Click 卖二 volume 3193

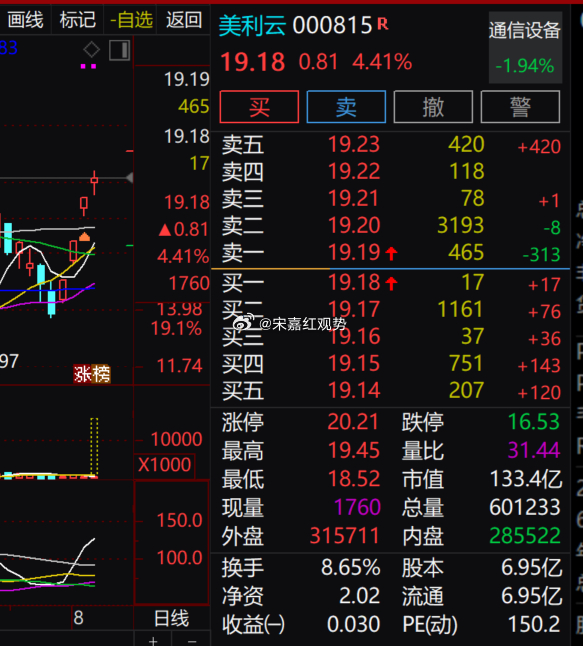460,225
